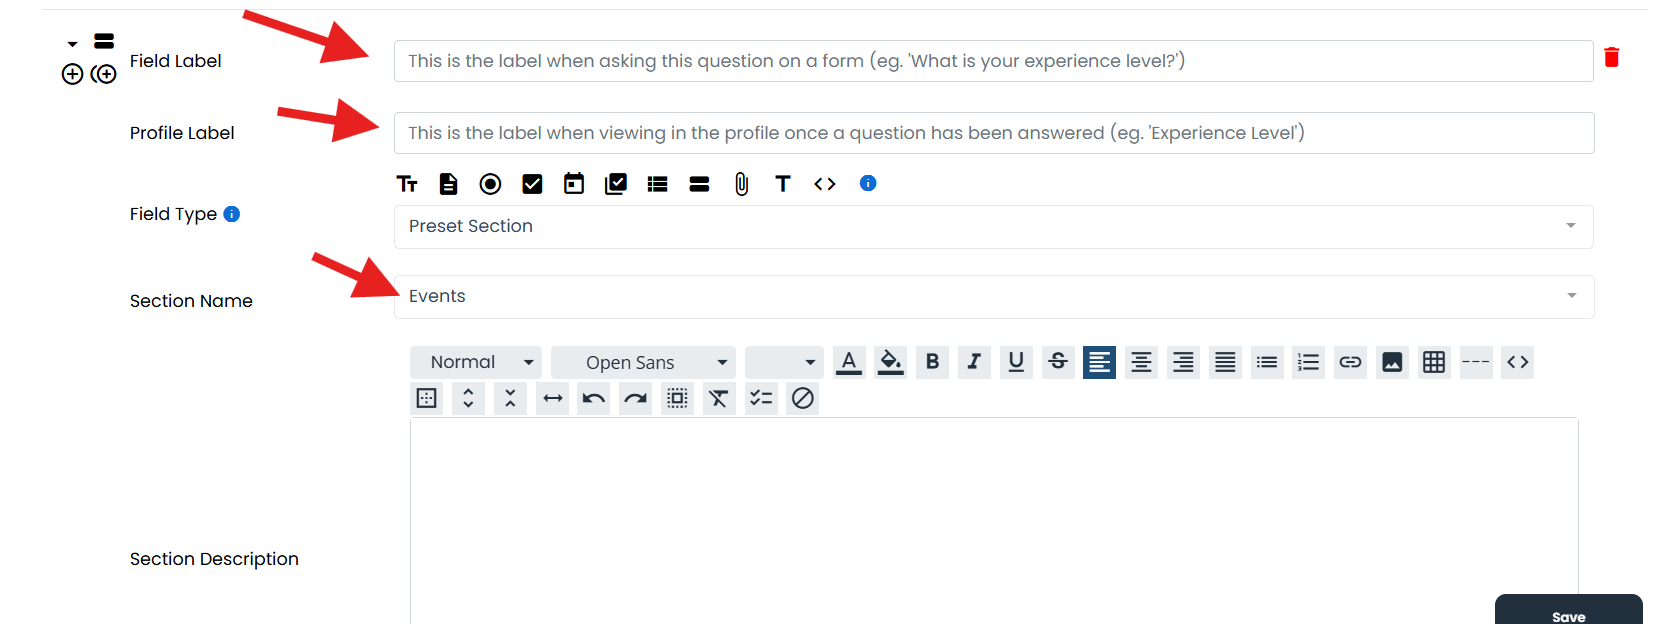Click the Save button

[x=1568, y=610]
